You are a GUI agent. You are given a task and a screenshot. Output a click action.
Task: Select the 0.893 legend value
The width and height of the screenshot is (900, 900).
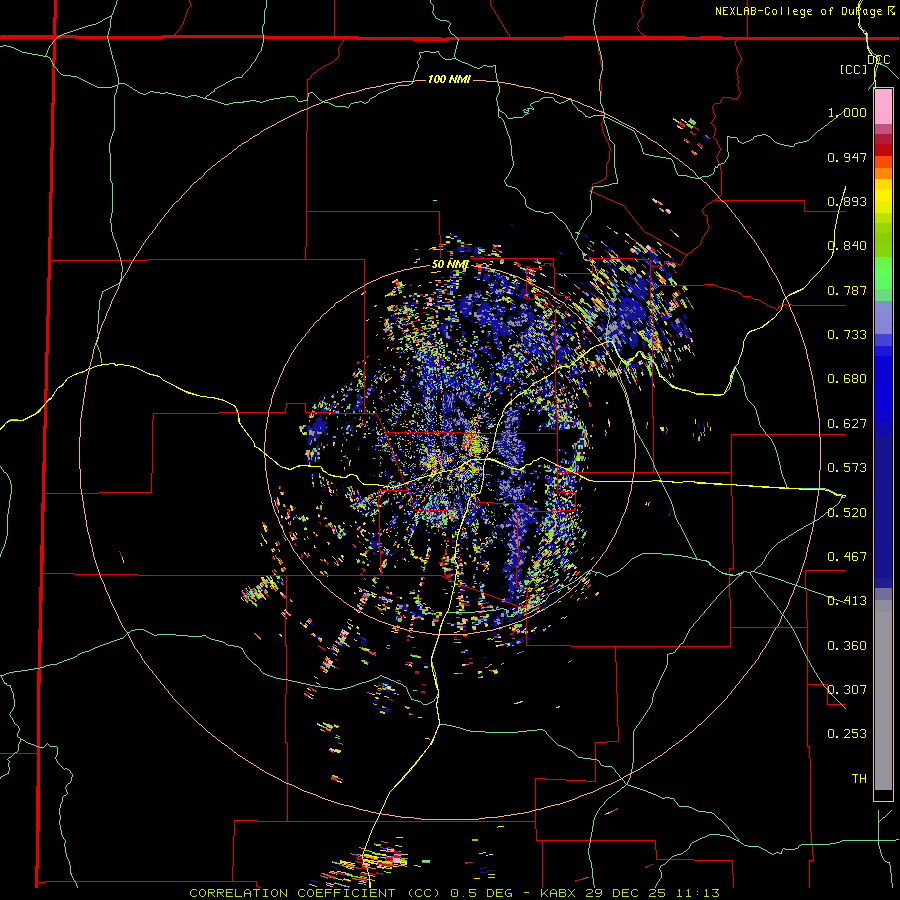[847, 201]
